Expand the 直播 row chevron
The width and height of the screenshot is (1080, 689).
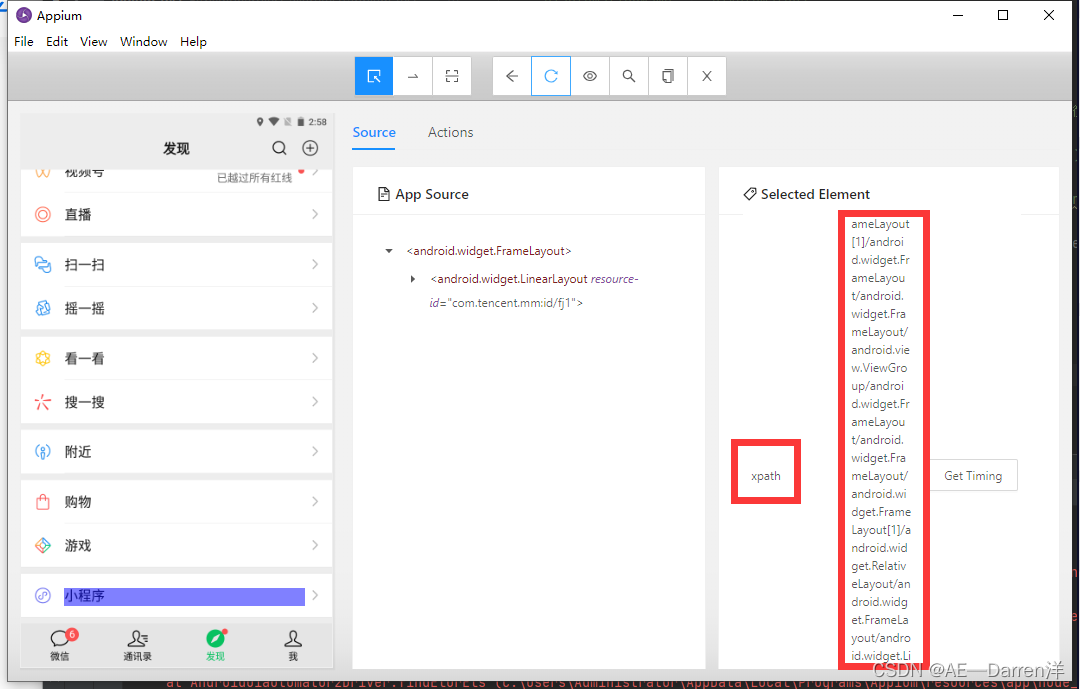click(315, 214)
